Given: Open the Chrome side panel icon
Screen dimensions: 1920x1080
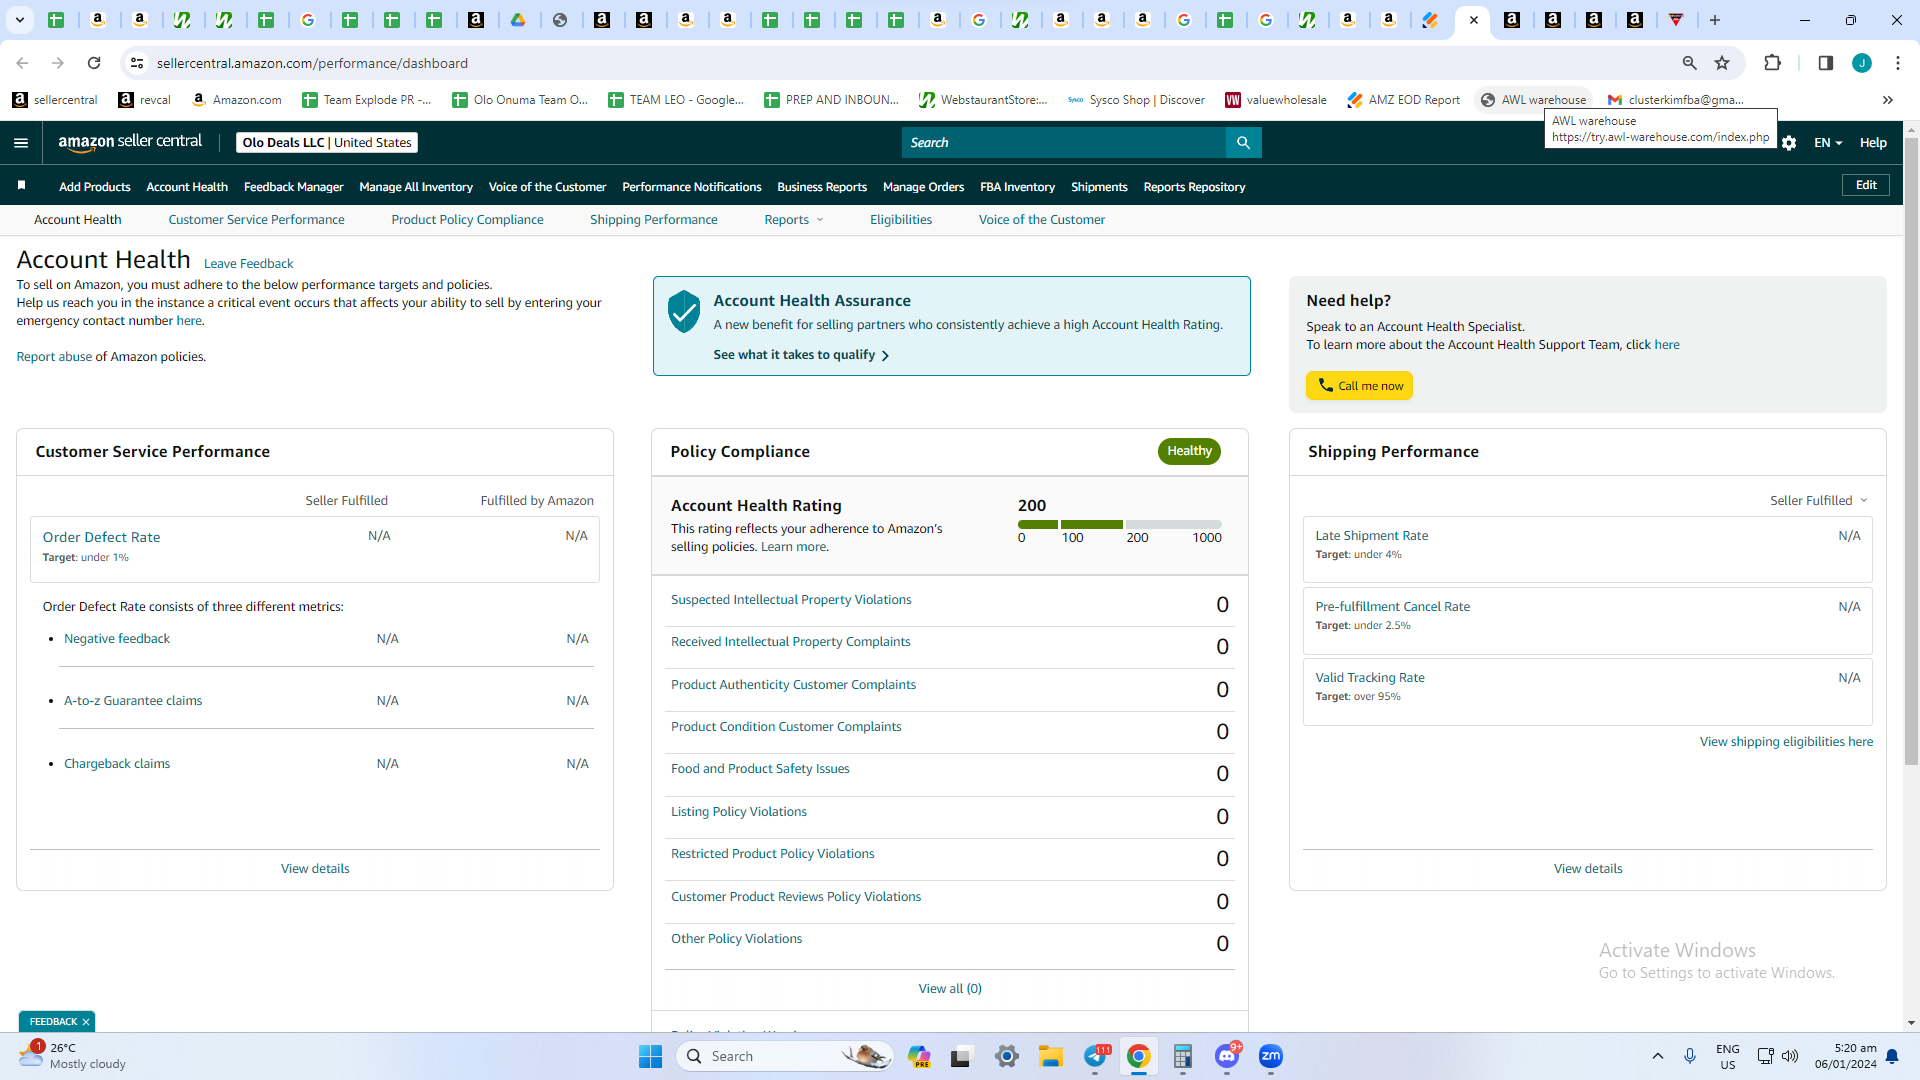Looking at the screenshot, I should coord(1825,63).
